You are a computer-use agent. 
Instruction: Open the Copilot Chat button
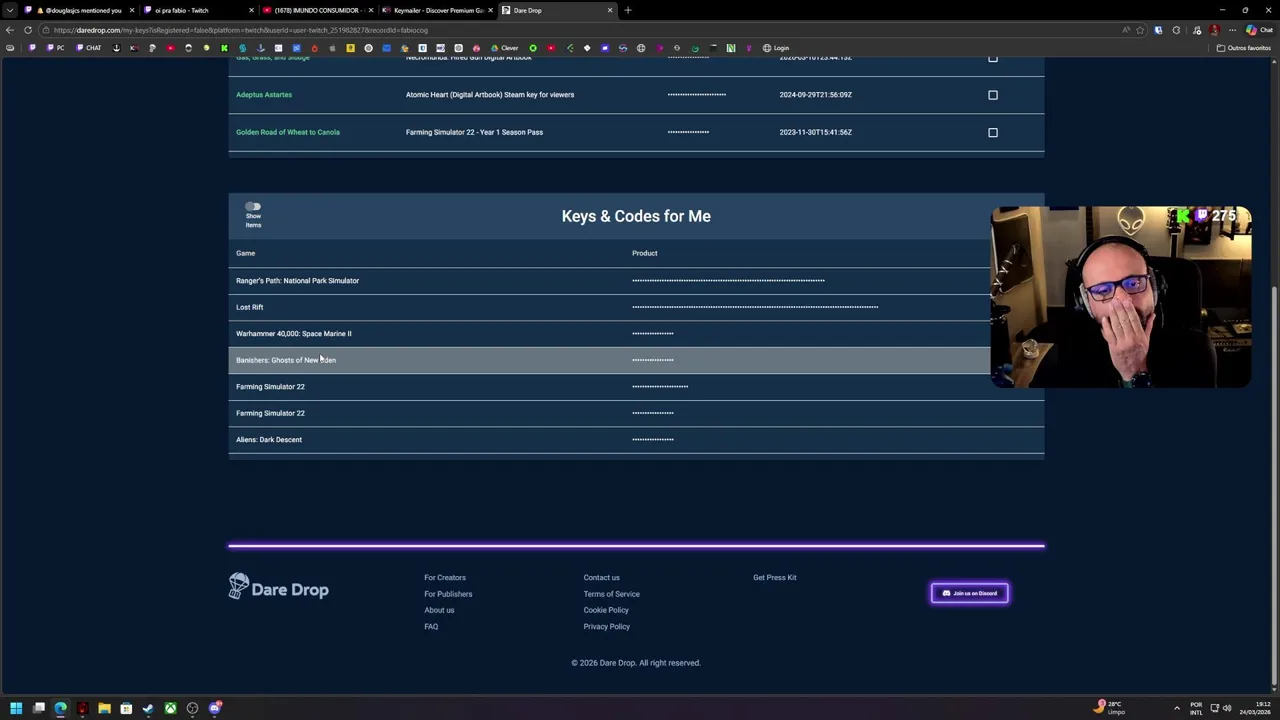click(1258, 30)
